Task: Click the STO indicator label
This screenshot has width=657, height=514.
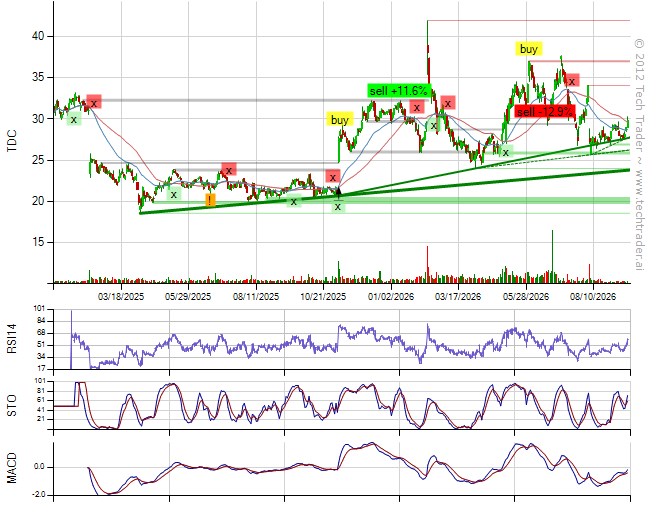Action: [12, 405]
